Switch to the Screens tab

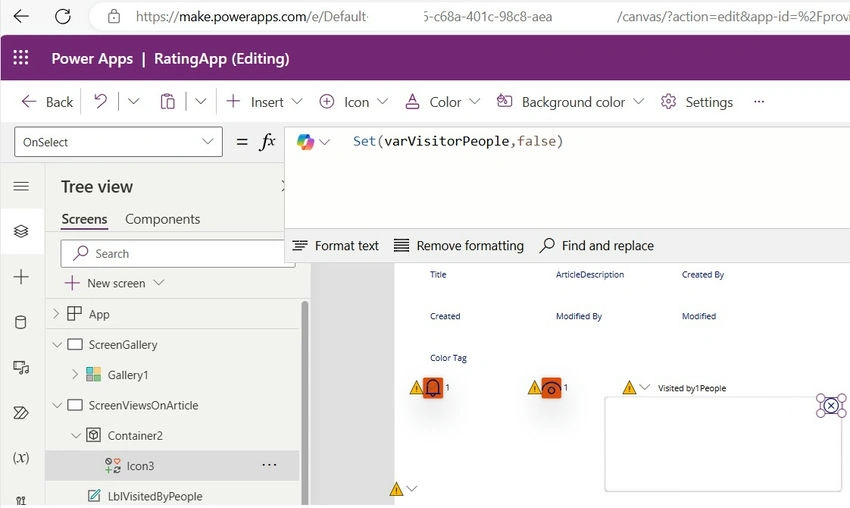pos(84,219)
